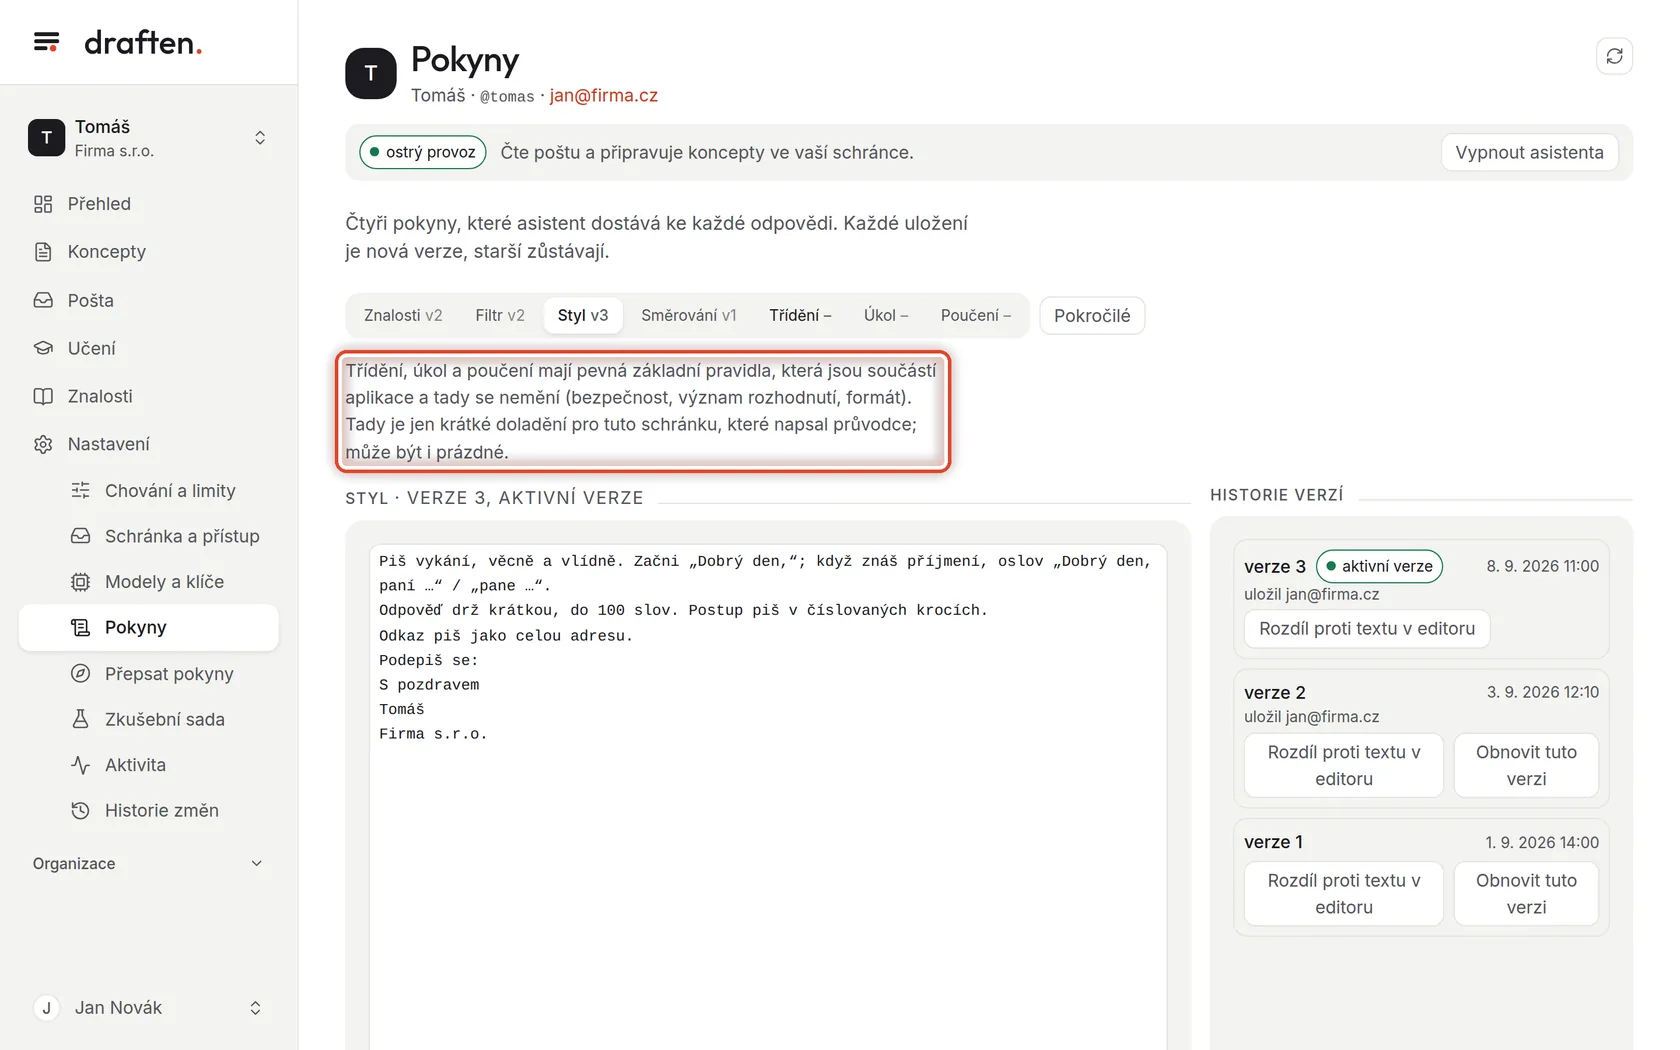Show diff for verze 1 against editor
This screenshot has width=1680, height=1050.
click(x=1343, y=894)
